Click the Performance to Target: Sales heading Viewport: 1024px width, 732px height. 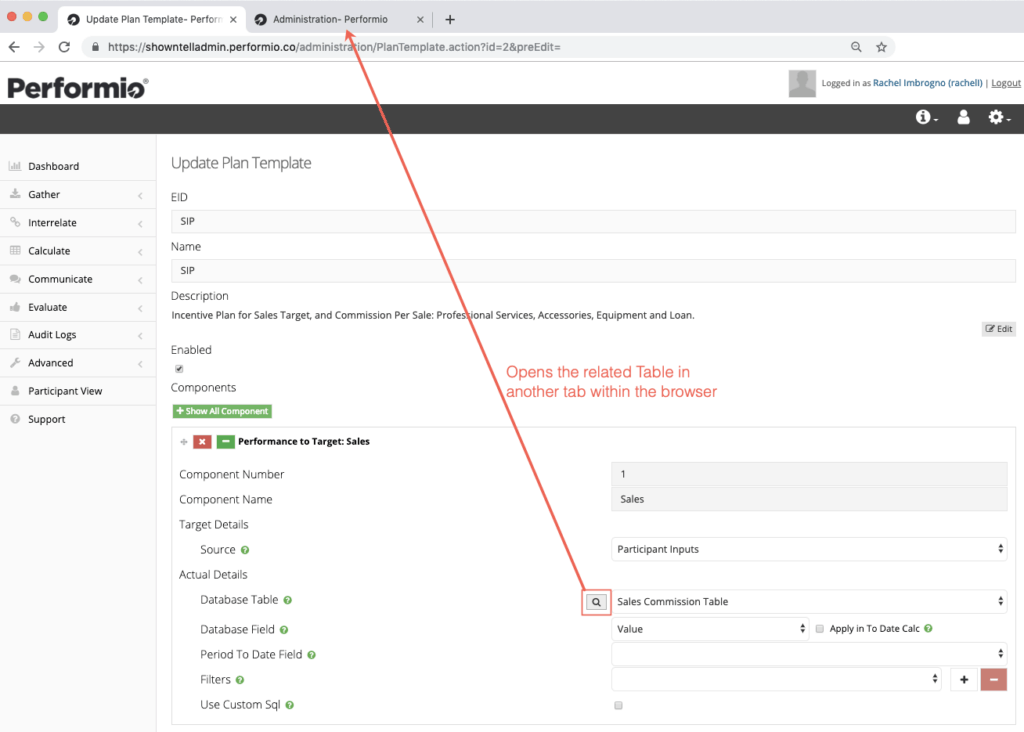tap(304, 442)
